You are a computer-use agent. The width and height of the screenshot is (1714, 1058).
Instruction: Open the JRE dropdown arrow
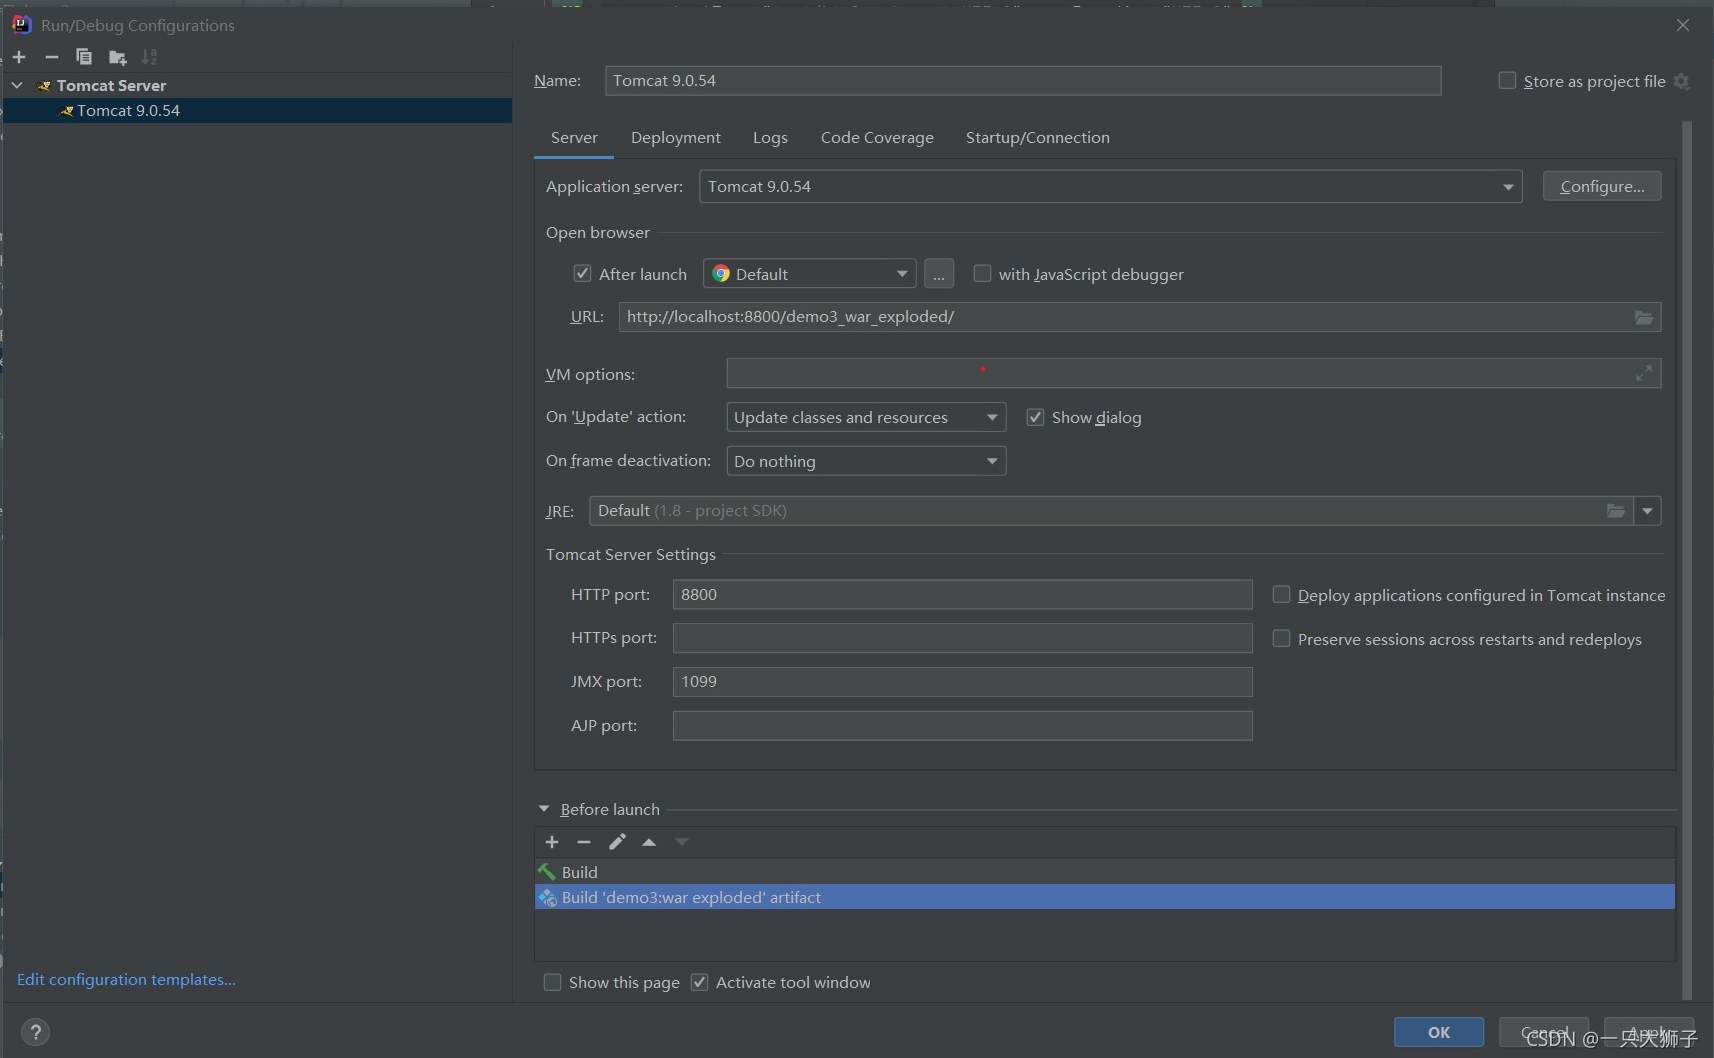[x=1647, y=511]
